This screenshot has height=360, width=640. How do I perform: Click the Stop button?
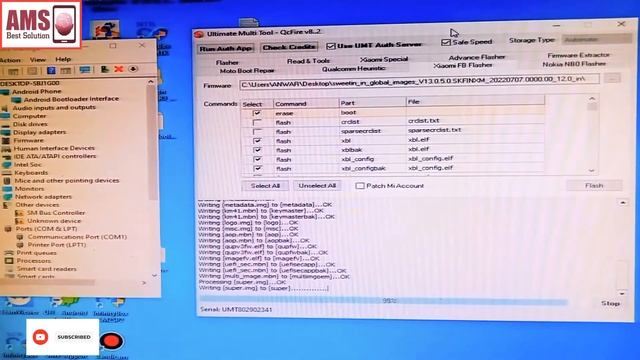(610, 303)
